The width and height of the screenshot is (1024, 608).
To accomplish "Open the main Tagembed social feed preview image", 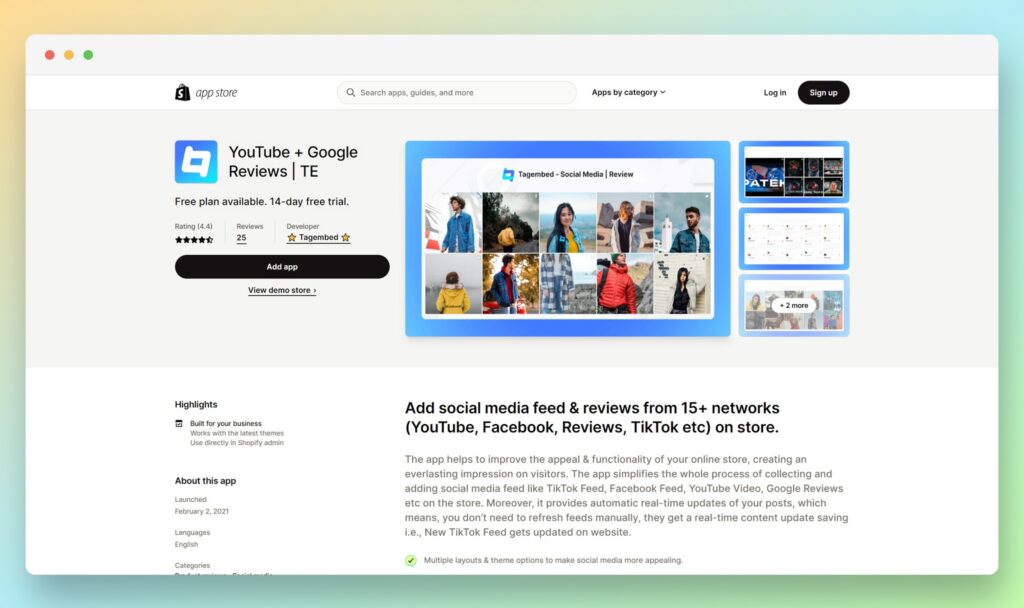I will coord(568,238).
